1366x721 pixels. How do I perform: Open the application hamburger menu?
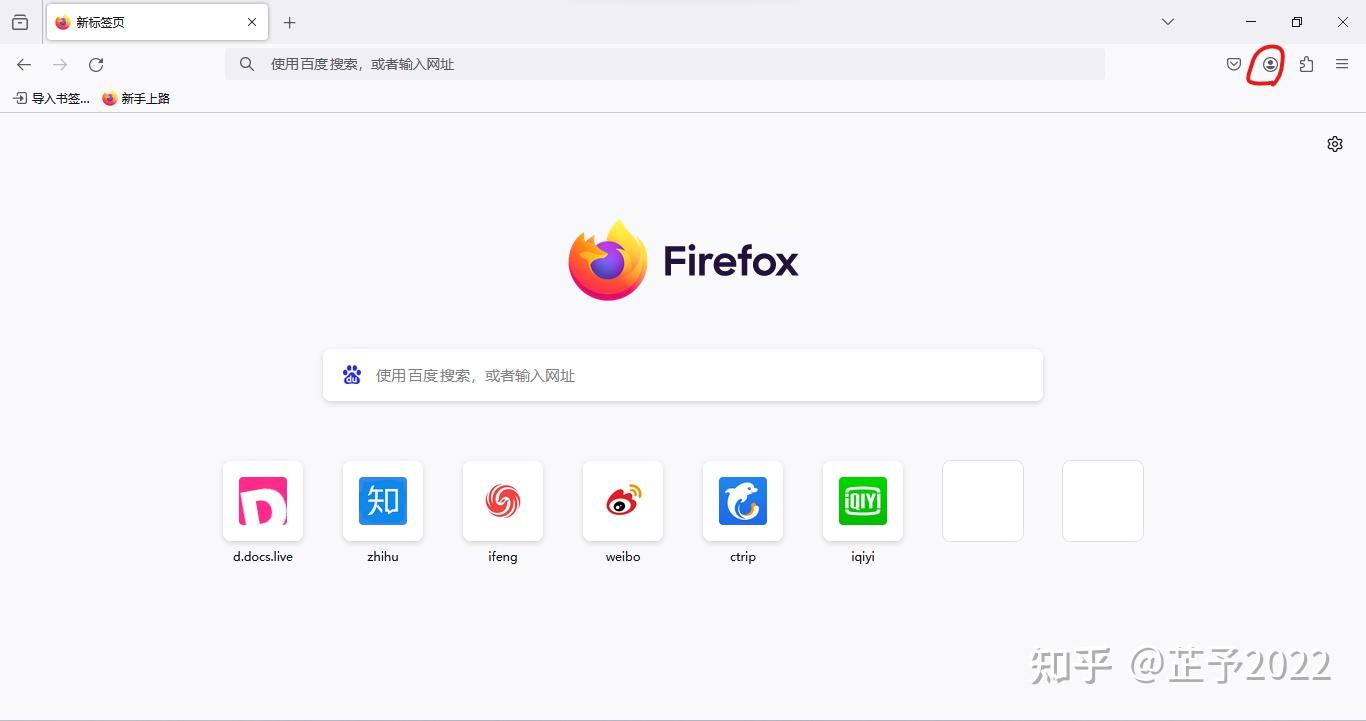1342,64
